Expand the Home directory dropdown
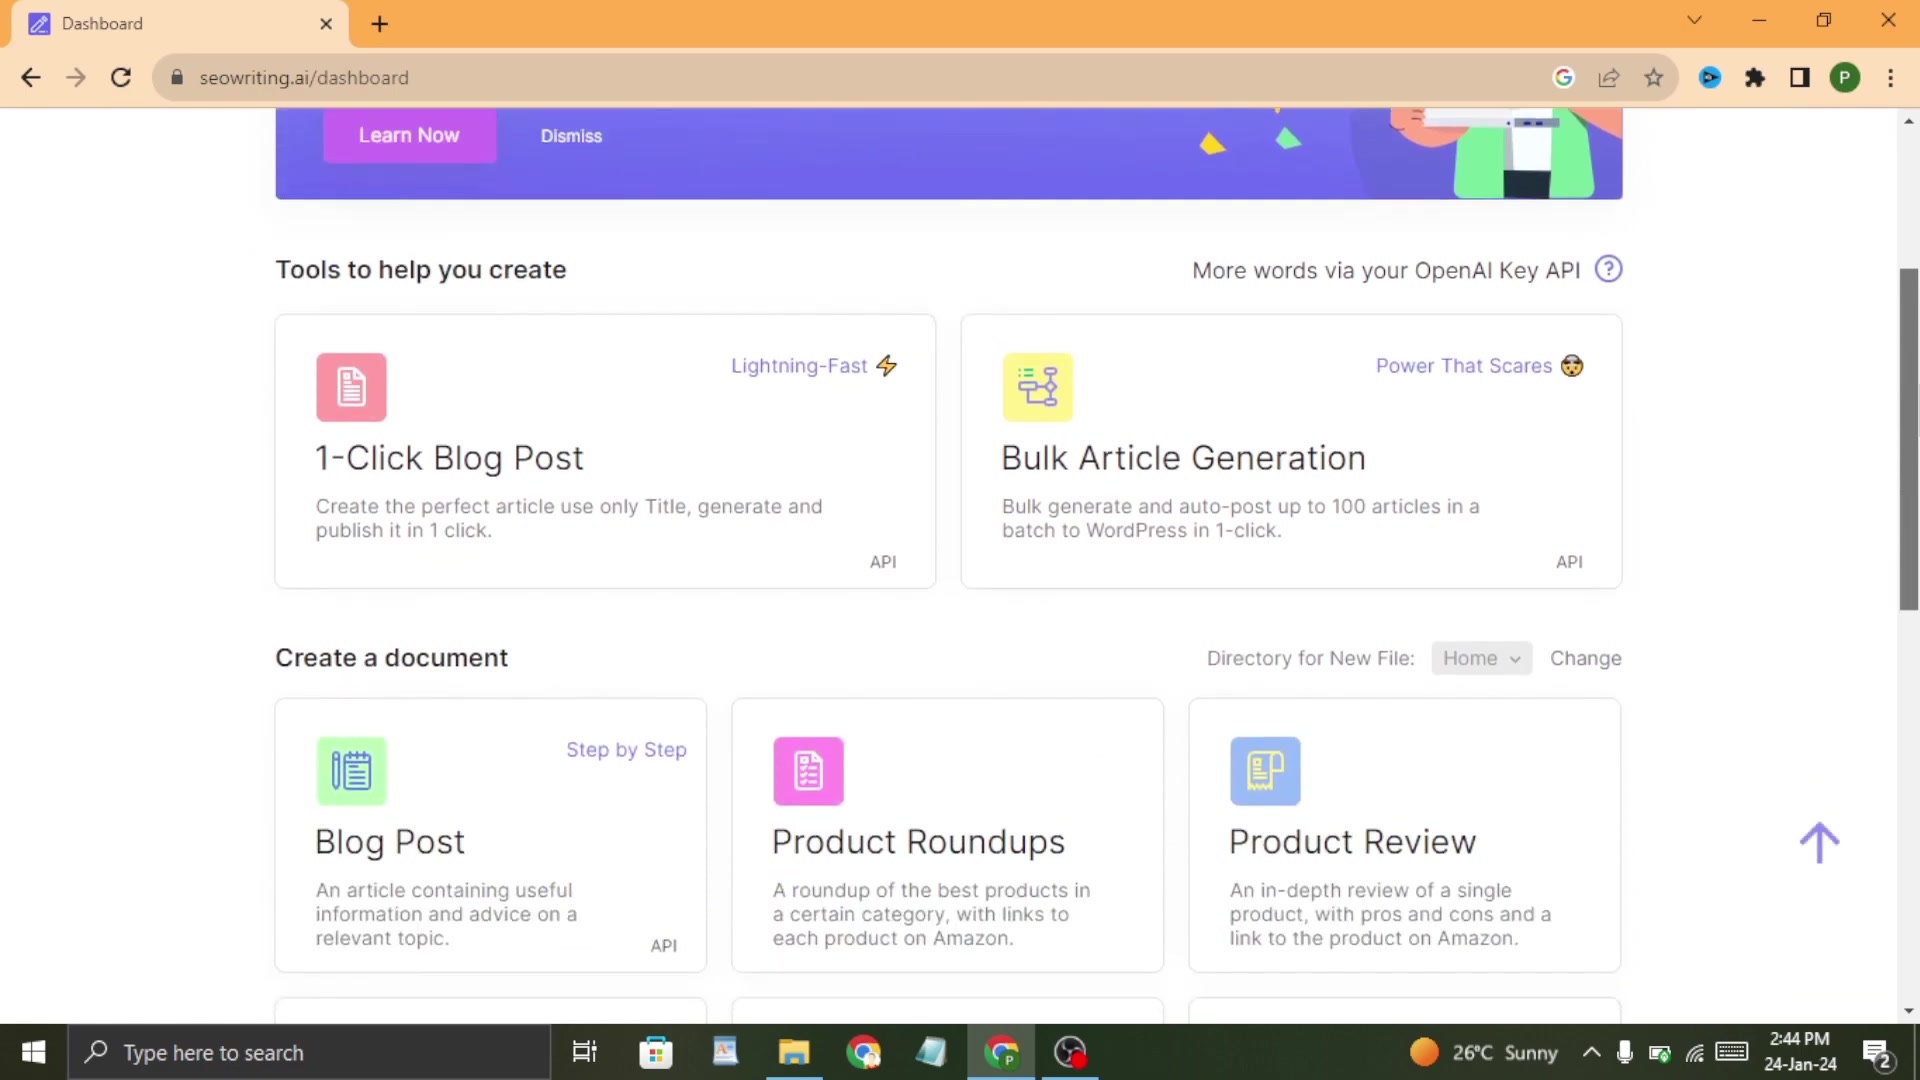1920x1080 pixels. click(x=1481, y=658)
